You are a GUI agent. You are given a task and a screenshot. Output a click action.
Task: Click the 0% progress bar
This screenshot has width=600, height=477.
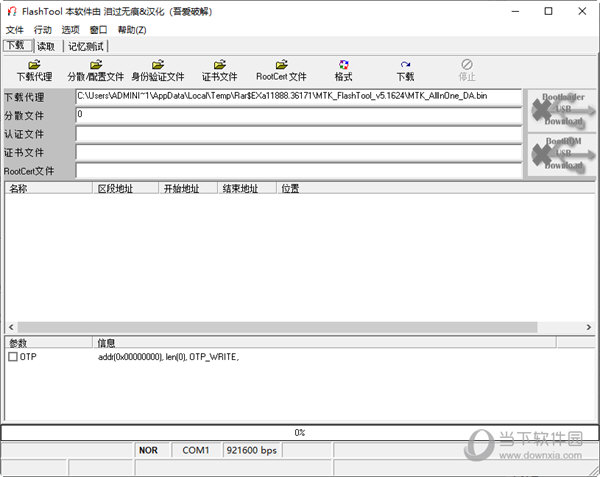click(x=300, y=433)
